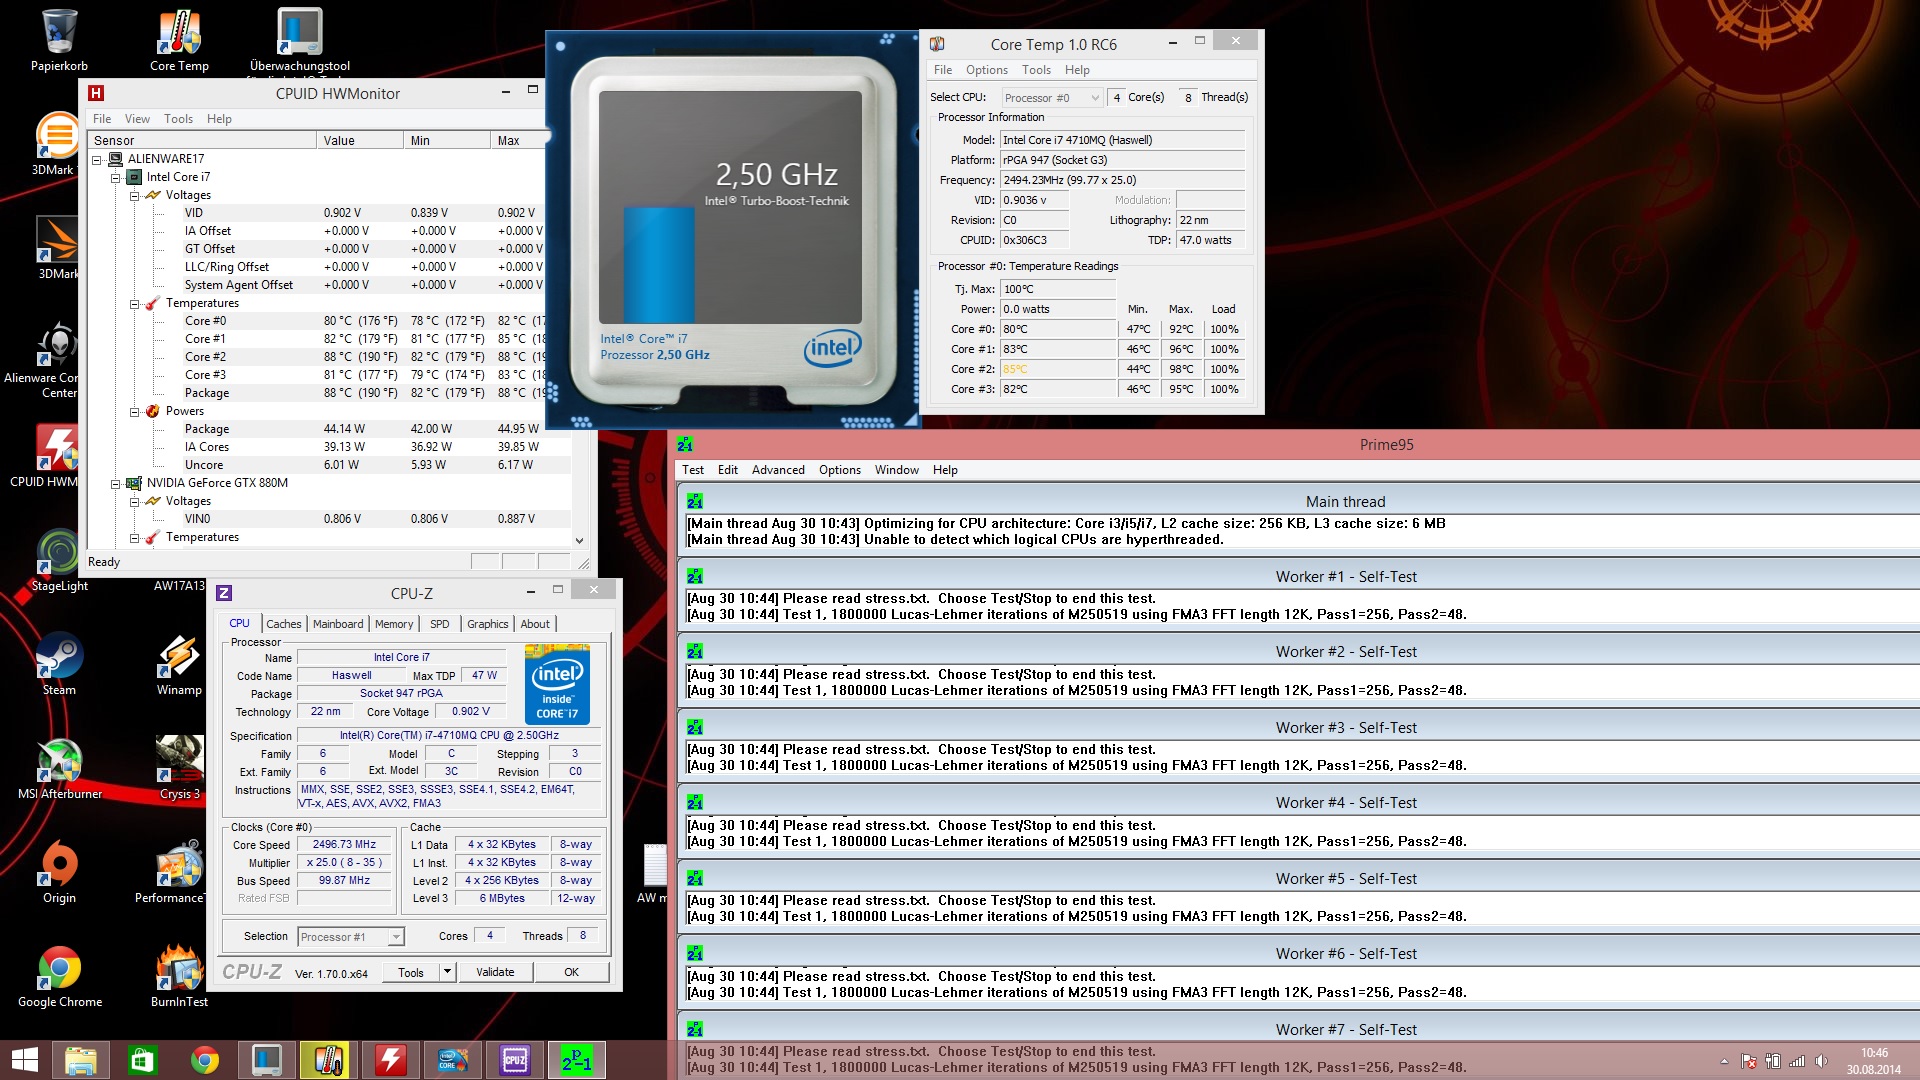Click the Model field in Core Temp
The image size is (1920, 1080).
click(1122, 140)
